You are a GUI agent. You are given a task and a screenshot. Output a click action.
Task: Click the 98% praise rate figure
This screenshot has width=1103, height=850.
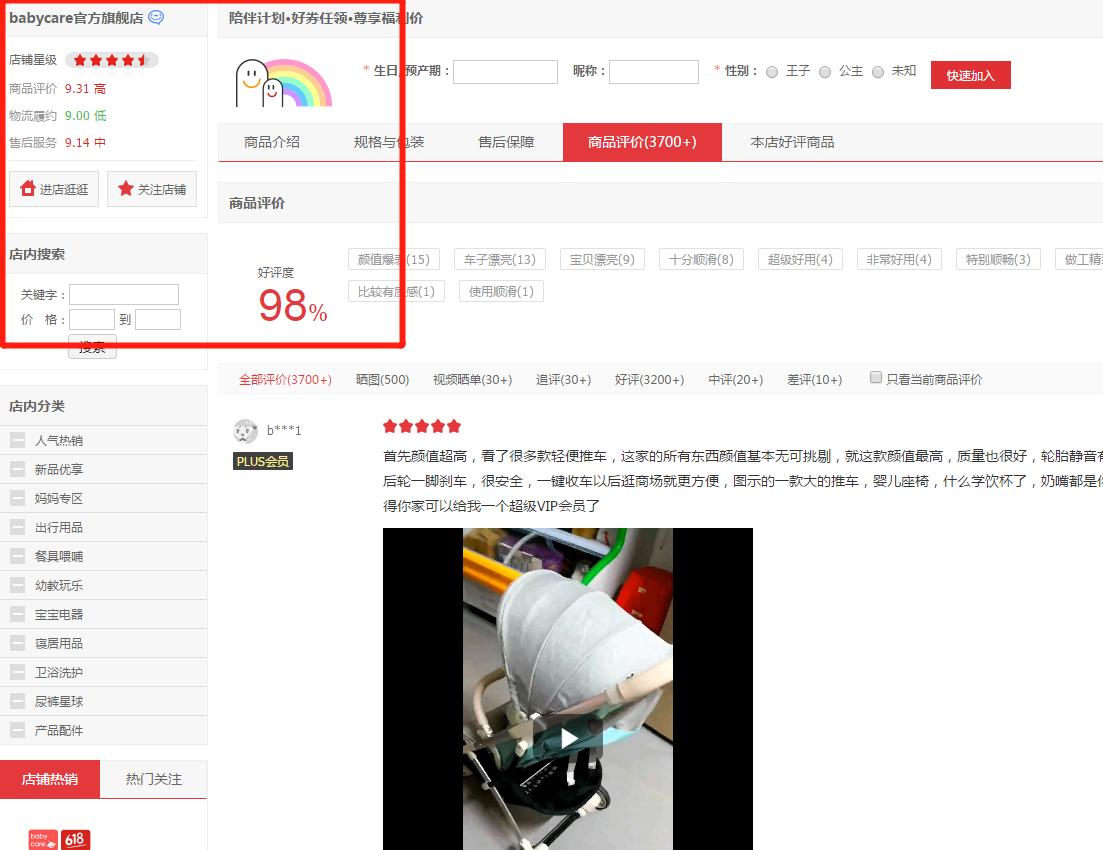(290, 306)
